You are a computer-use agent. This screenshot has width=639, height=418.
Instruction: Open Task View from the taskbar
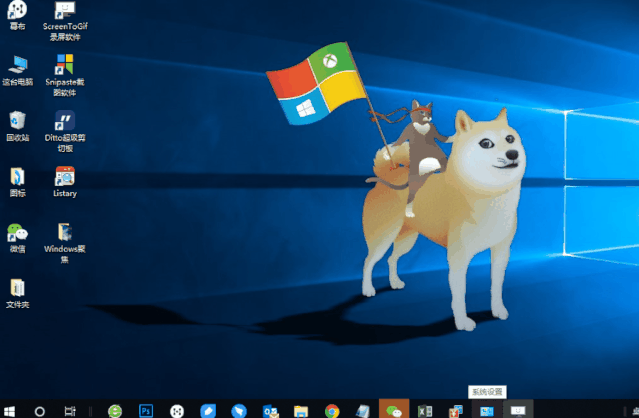[70, 411]
